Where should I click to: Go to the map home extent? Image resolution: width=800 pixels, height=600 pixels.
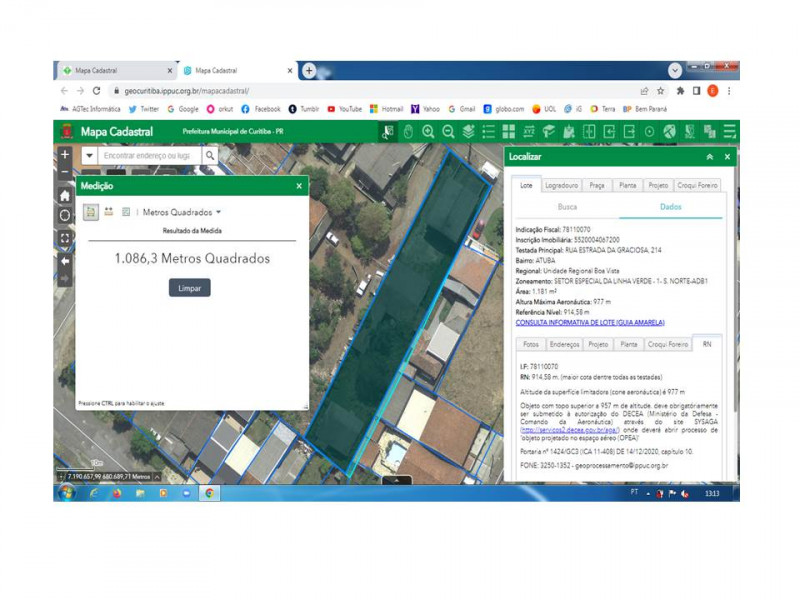click(65, 195)
